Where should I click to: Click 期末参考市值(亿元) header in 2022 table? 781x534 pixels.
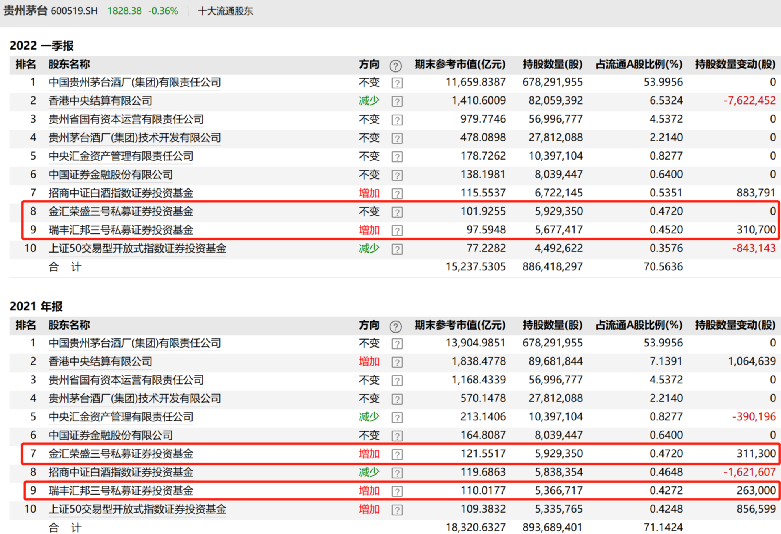[460, 64]
